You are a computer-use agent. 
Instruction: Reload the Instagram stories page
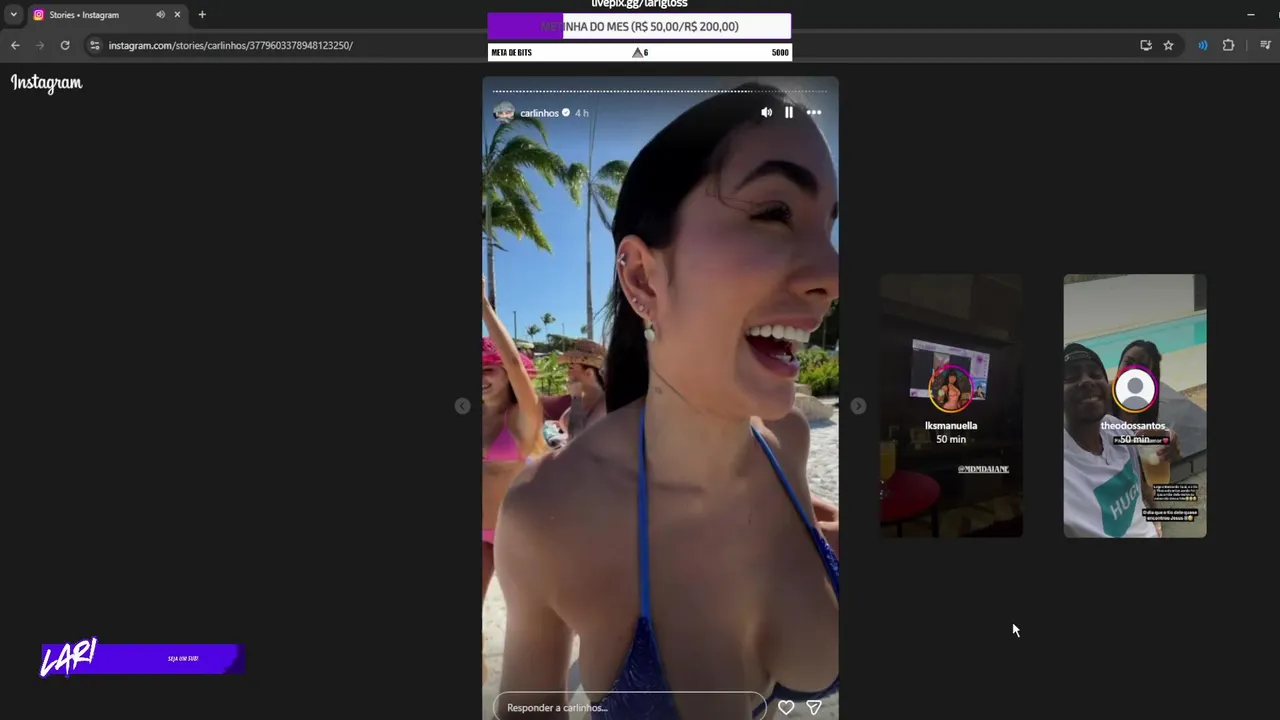pyautogui.click(x=65, y=45)
